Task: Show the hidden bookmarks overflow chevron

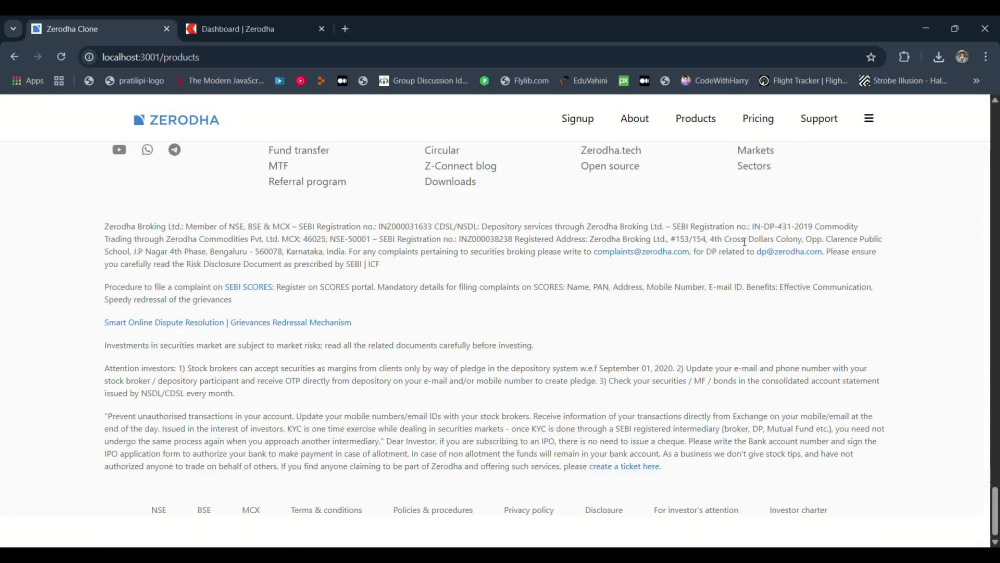Action: [x=976, y=81]
